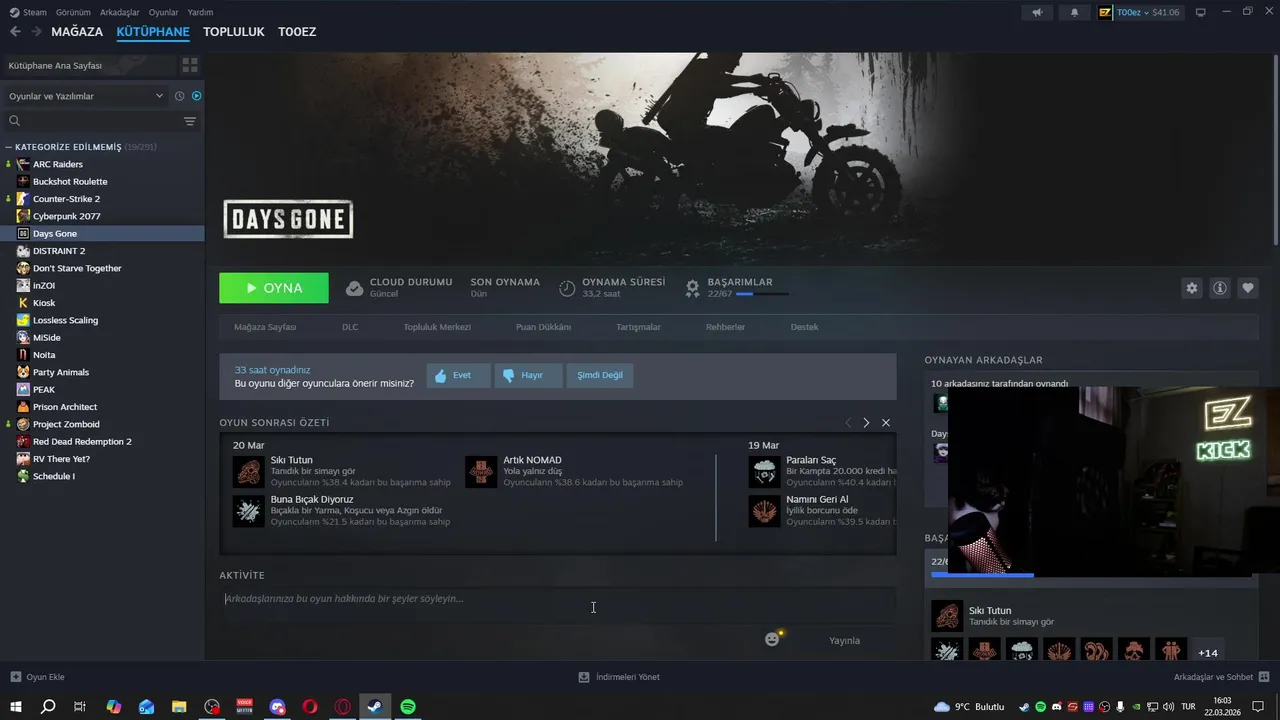The height and width of the screenshot is (720, 1280).
Task: Go forward with the right arrow
Action: 36,32
